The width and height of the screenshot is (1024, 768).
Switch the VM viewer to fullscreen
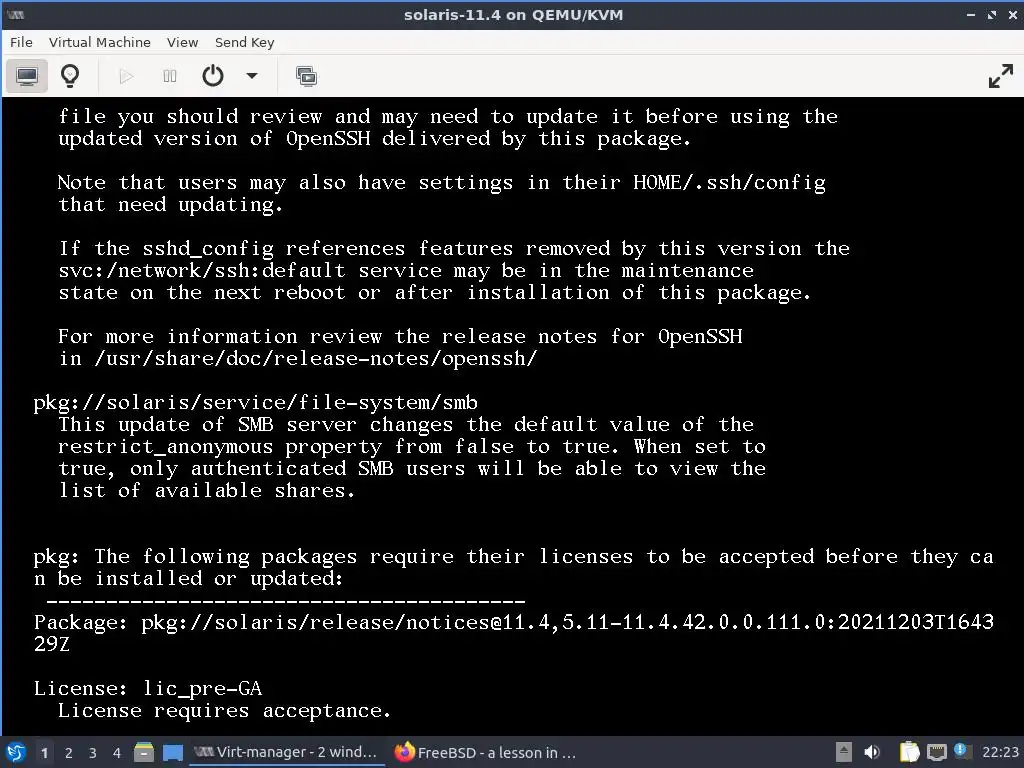[1000, 76]
